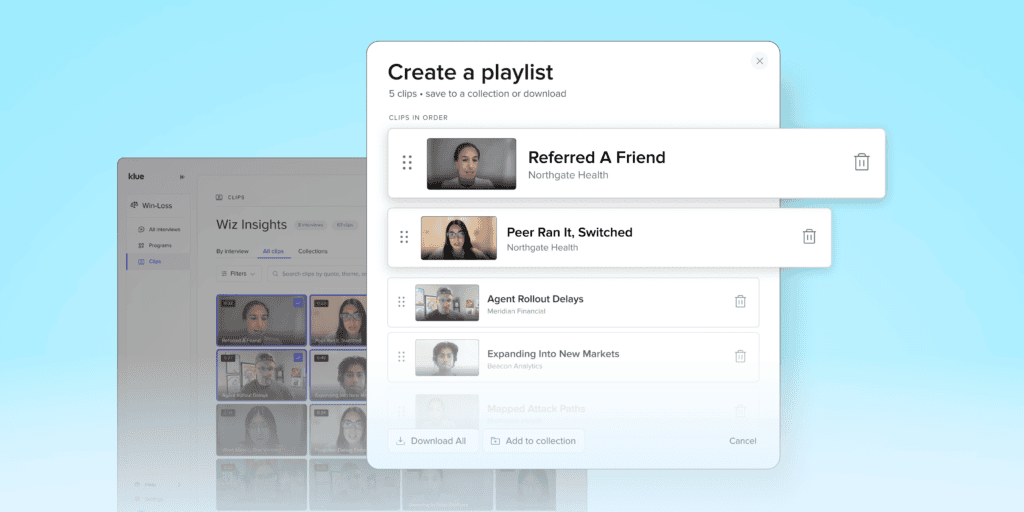Select the Expanding Into New Markets title
This screenshot has height=512, width=1024.
point(553,354)
